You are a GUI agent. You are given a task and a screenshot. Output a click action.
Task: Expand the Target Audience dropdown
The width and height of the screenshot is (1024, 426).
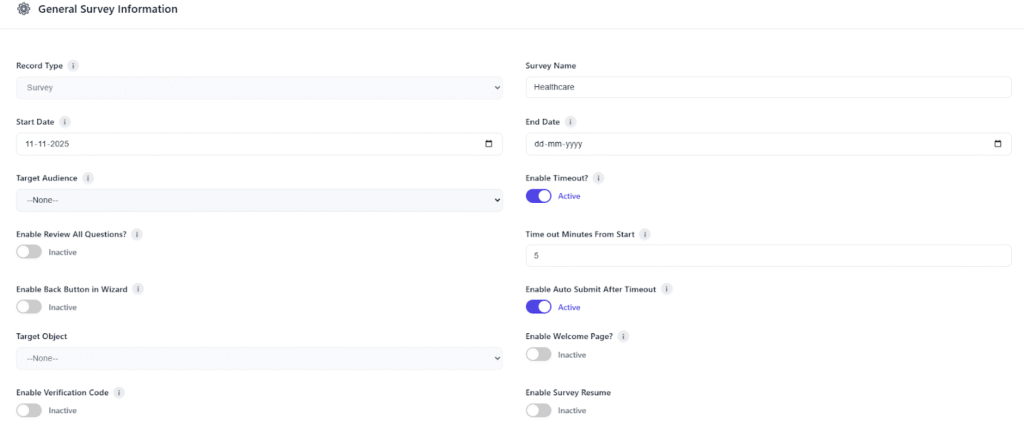[259, 200]
